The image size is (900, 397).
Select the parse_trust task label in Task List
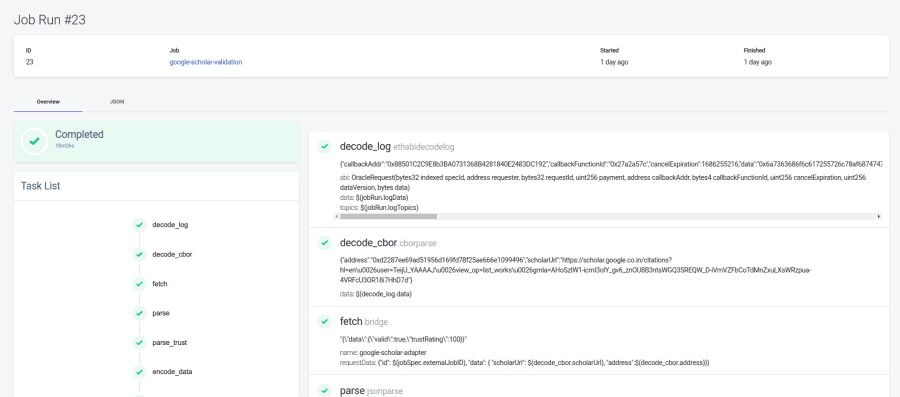169,342
